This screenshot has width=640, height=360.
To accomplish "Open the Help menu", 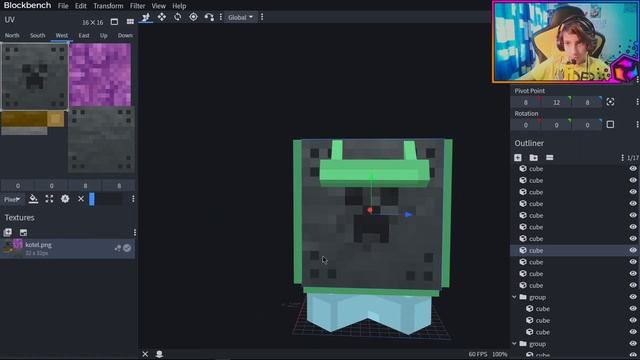I will click(179, 6).
